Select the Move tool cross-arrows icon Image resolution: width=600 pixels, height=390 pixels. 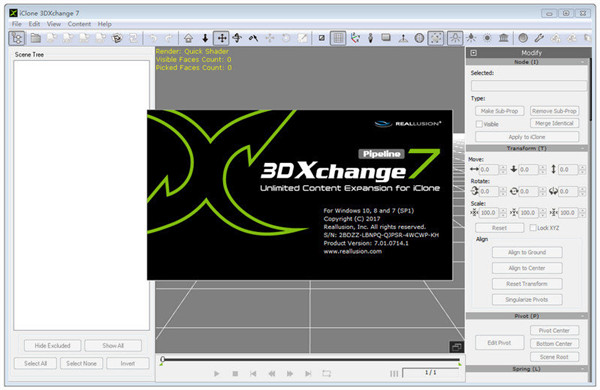coord(221,38)
